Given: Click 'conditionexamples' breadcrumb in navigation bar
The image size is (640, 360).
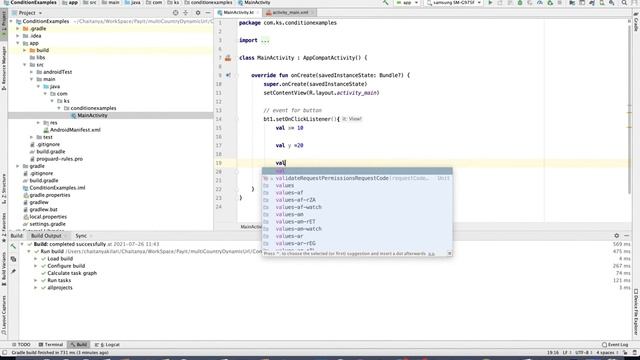Looking at the screenshot, I should click(208, 2).
